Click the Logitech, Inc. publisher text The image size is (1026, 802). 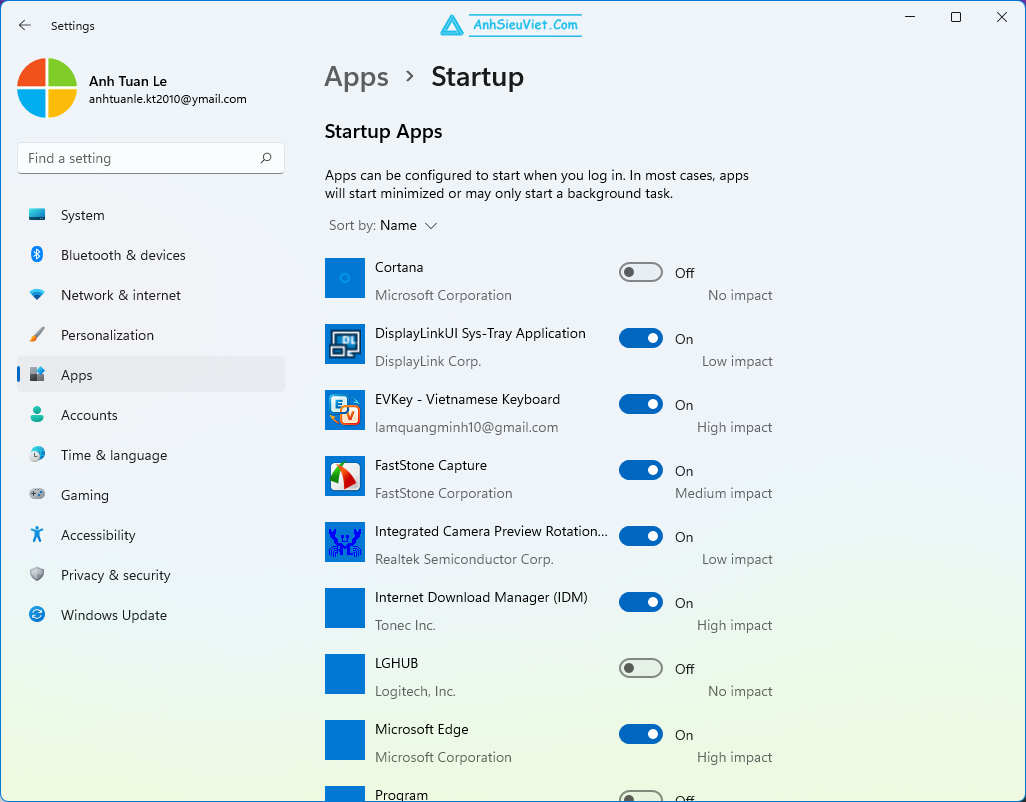click(x=415, y=691)
